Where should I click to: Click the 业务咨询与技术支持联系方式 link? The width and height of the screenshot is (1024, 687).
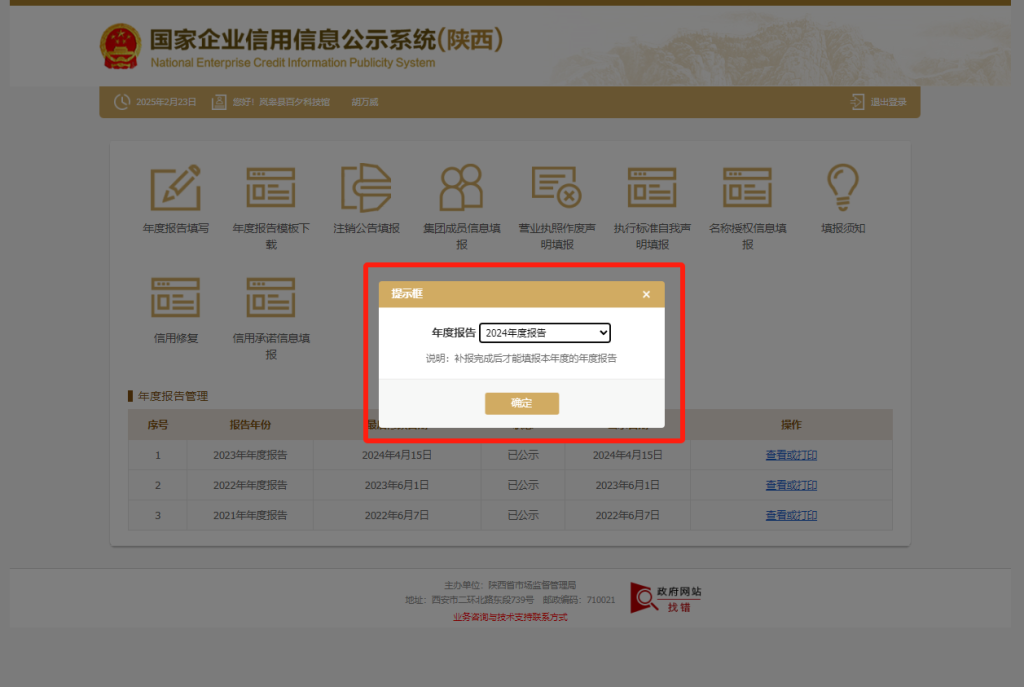pyautogui.click(x=510, y=617)
